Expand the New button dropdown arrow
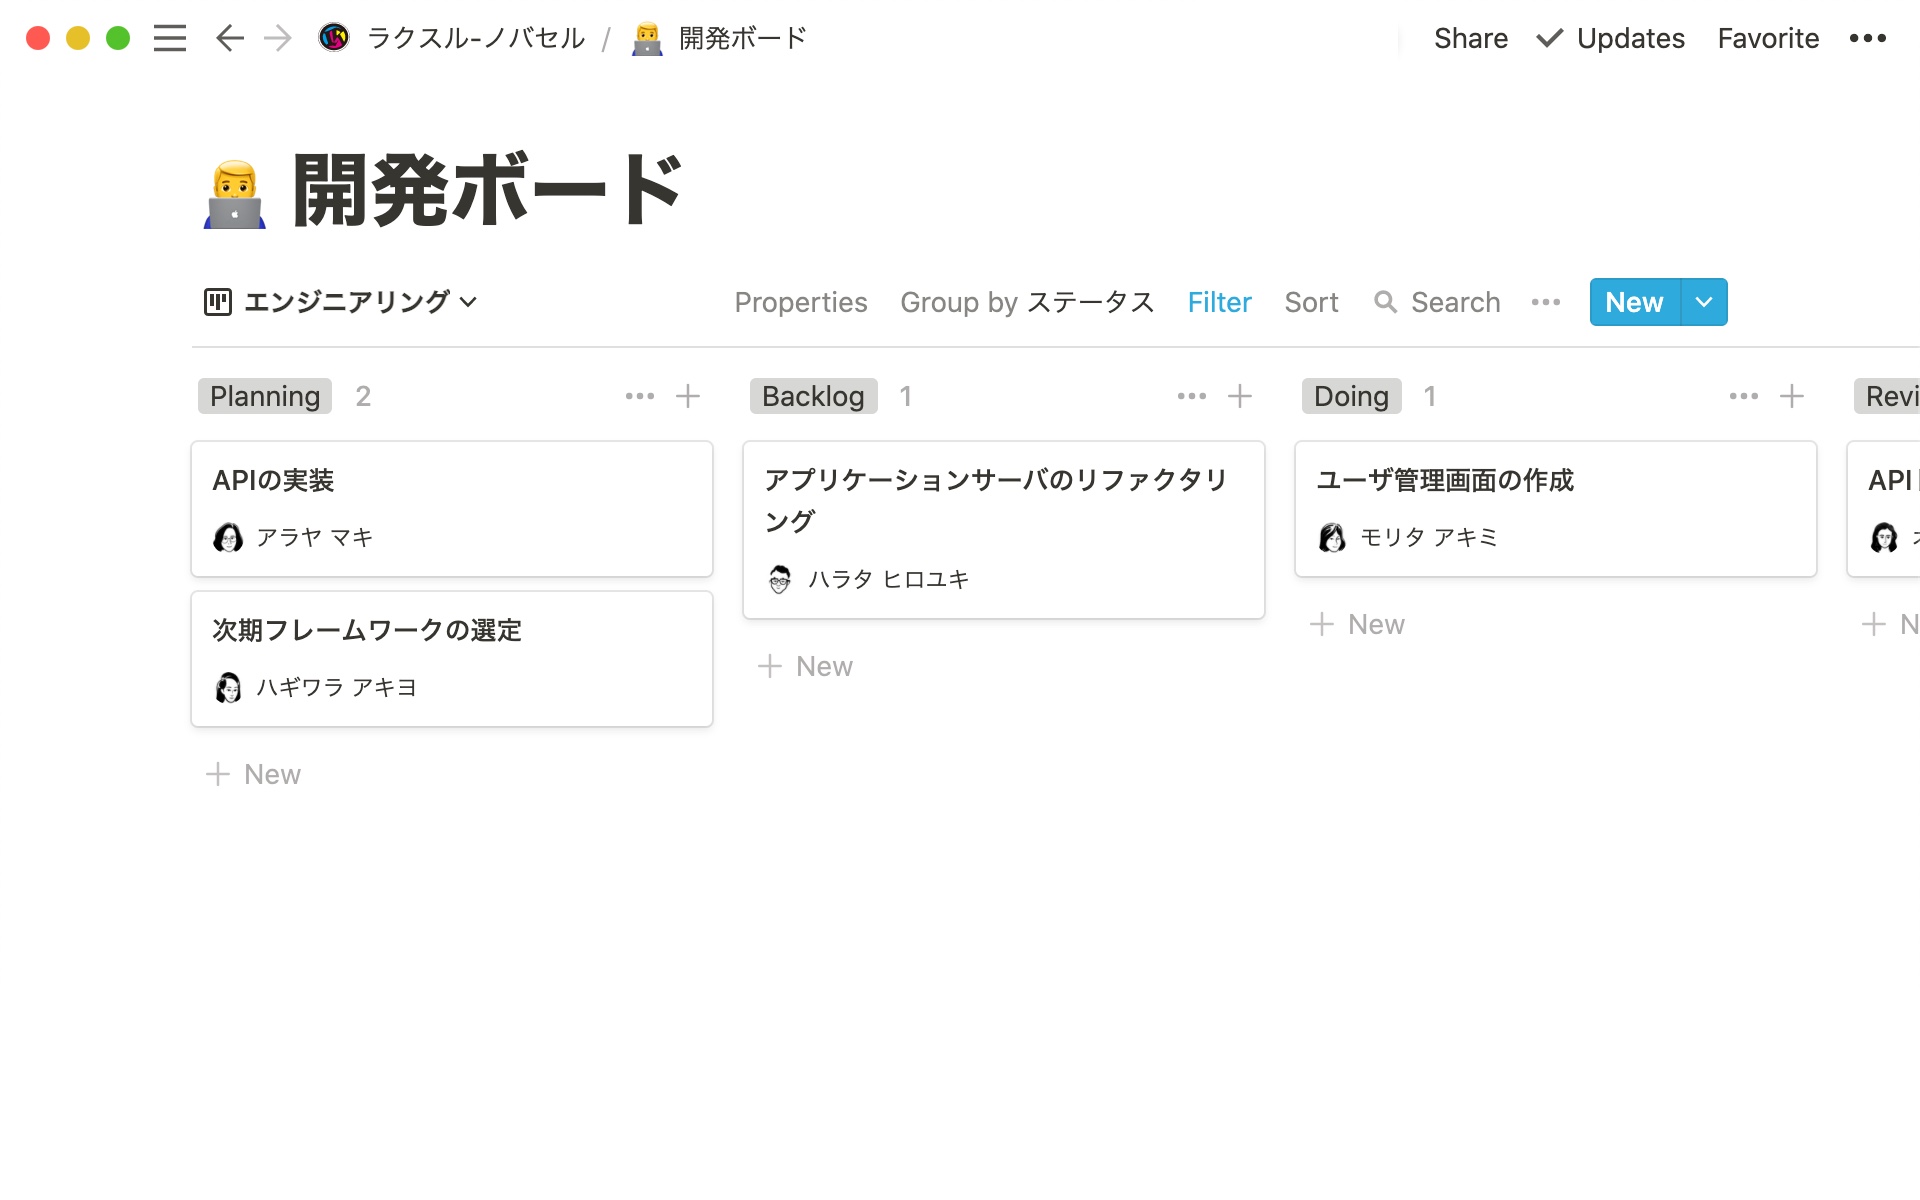This screenshot has height=1200, width=1920. click(1704, 302)
